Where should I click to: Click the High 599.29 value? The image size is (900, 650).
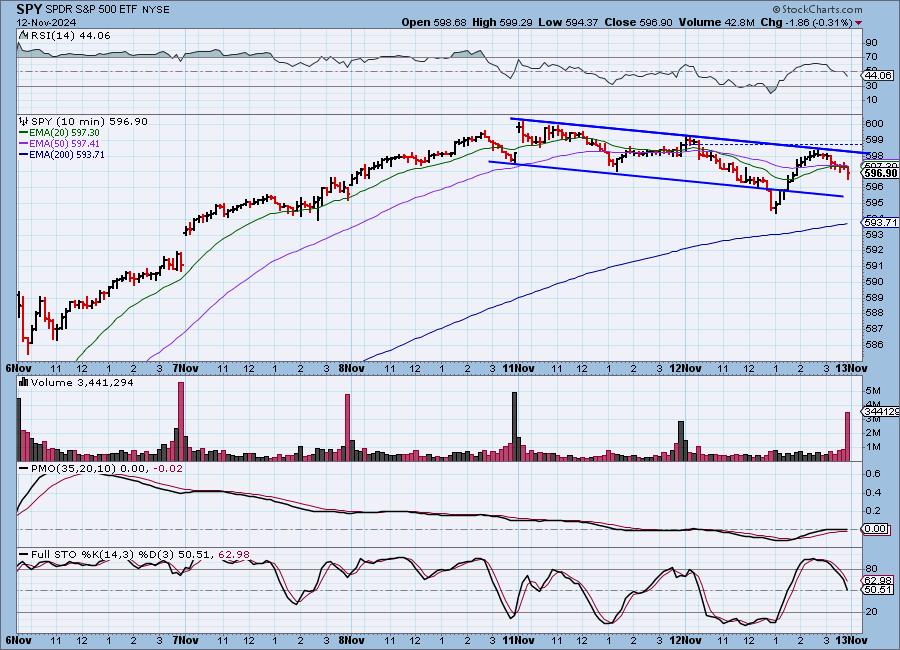pyautogui.click(x=502, y=22)
